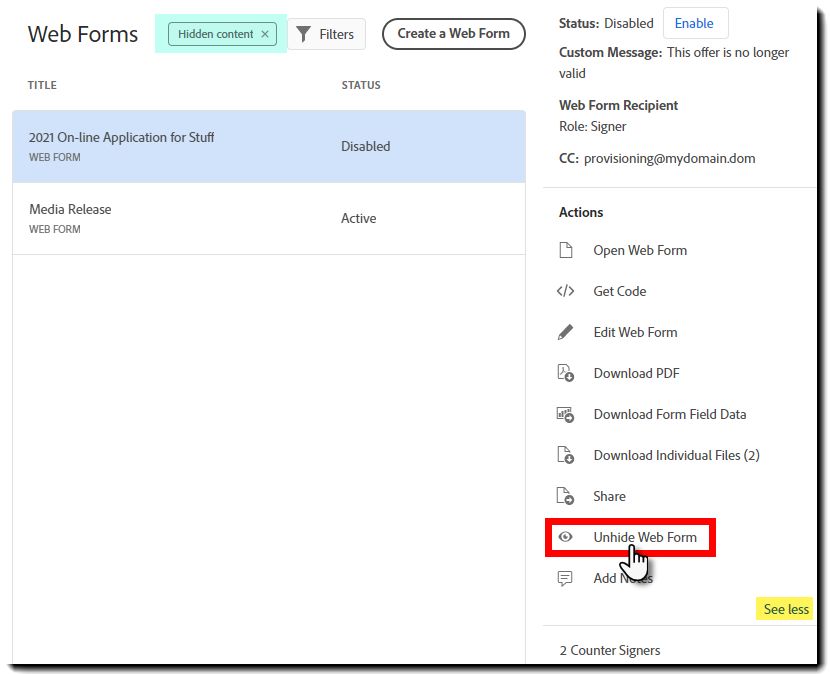830x674 pixels.
Task: Click the Get Code brackets icon
Action: [565, 291]
